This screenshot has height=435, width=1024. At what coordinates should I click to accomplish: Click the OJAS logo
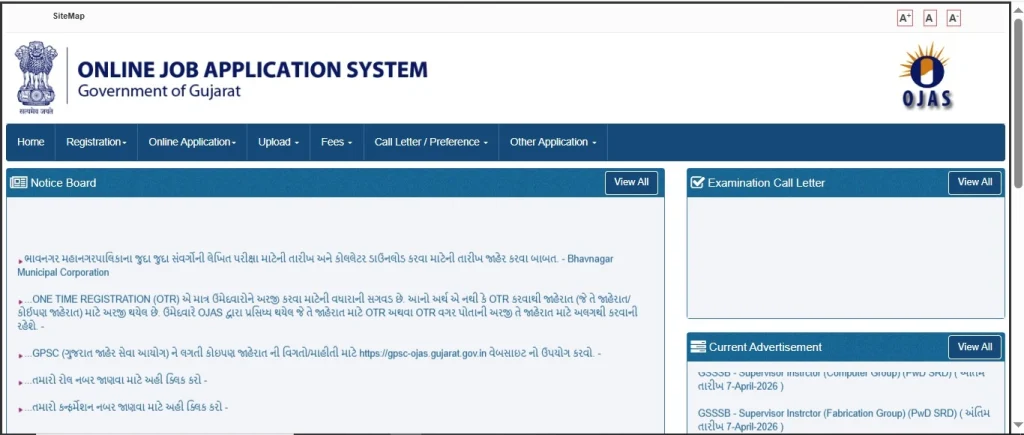pos(929,76)
